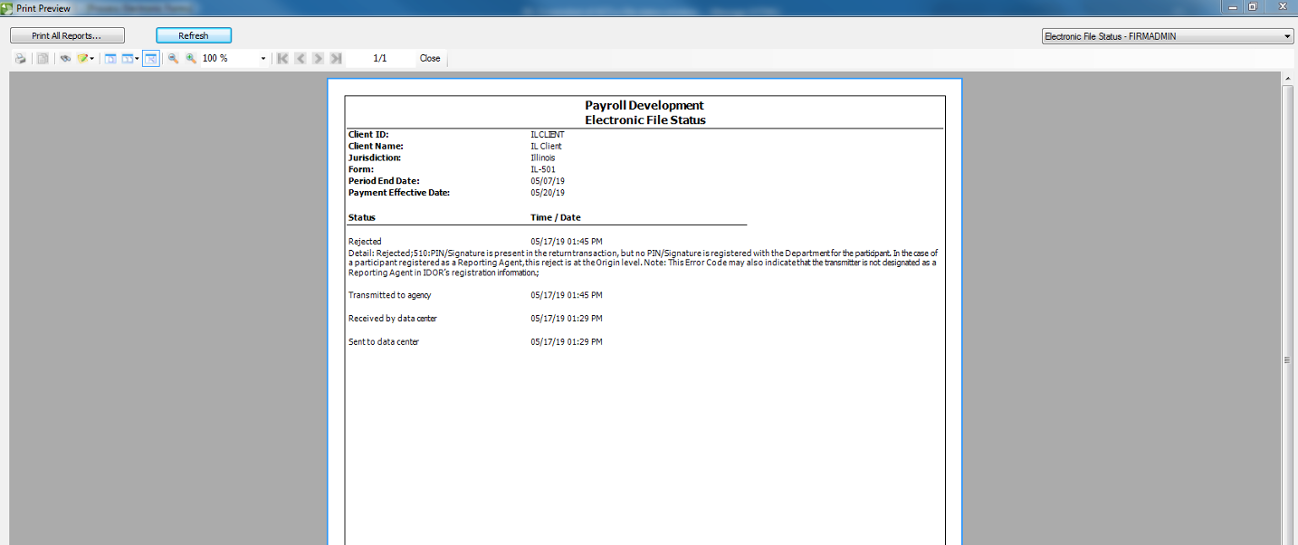Screen dimensions: 1298x545
Task: Click the previous page arrow
Action: pos(301,59)
